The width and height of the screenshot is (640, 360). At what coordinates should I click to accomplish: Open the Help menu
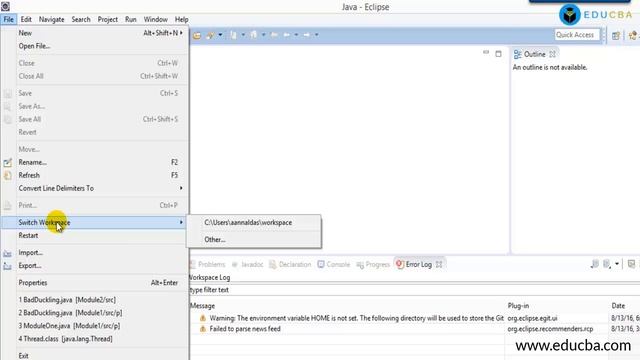coord(182,19)
